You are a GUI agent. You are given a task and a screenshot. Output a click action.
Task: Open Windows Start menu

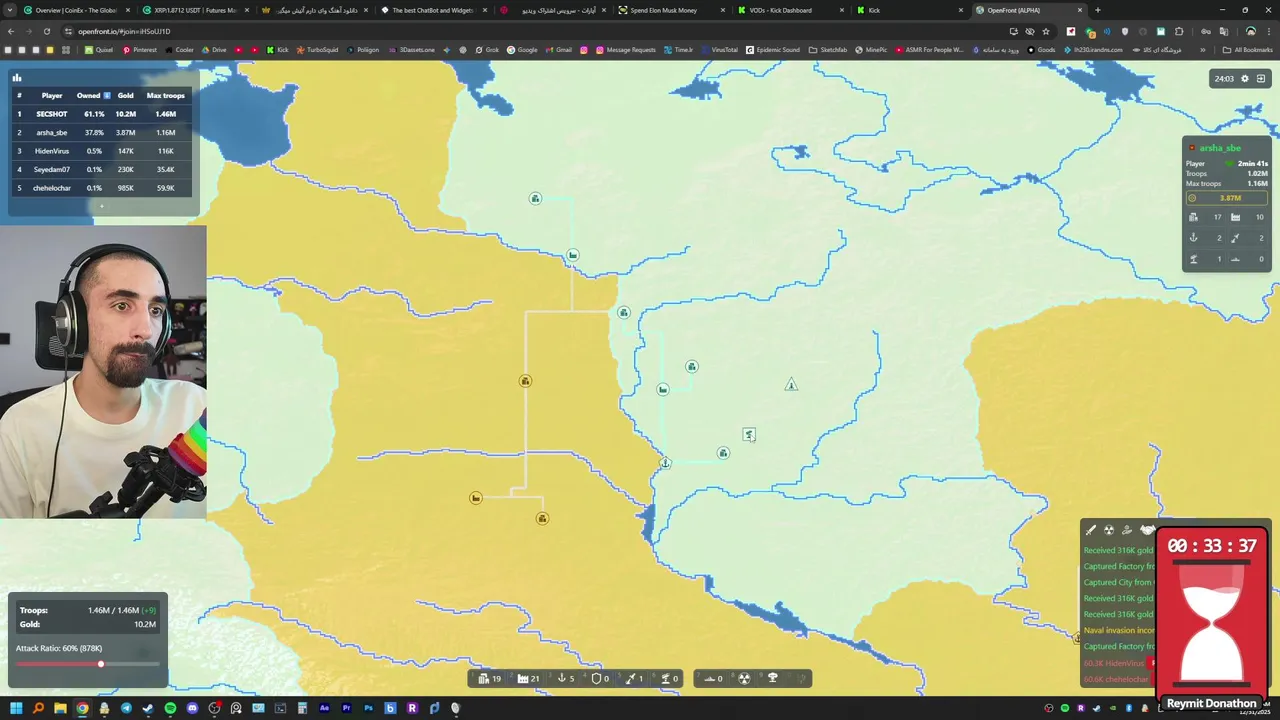pos(16,708)
